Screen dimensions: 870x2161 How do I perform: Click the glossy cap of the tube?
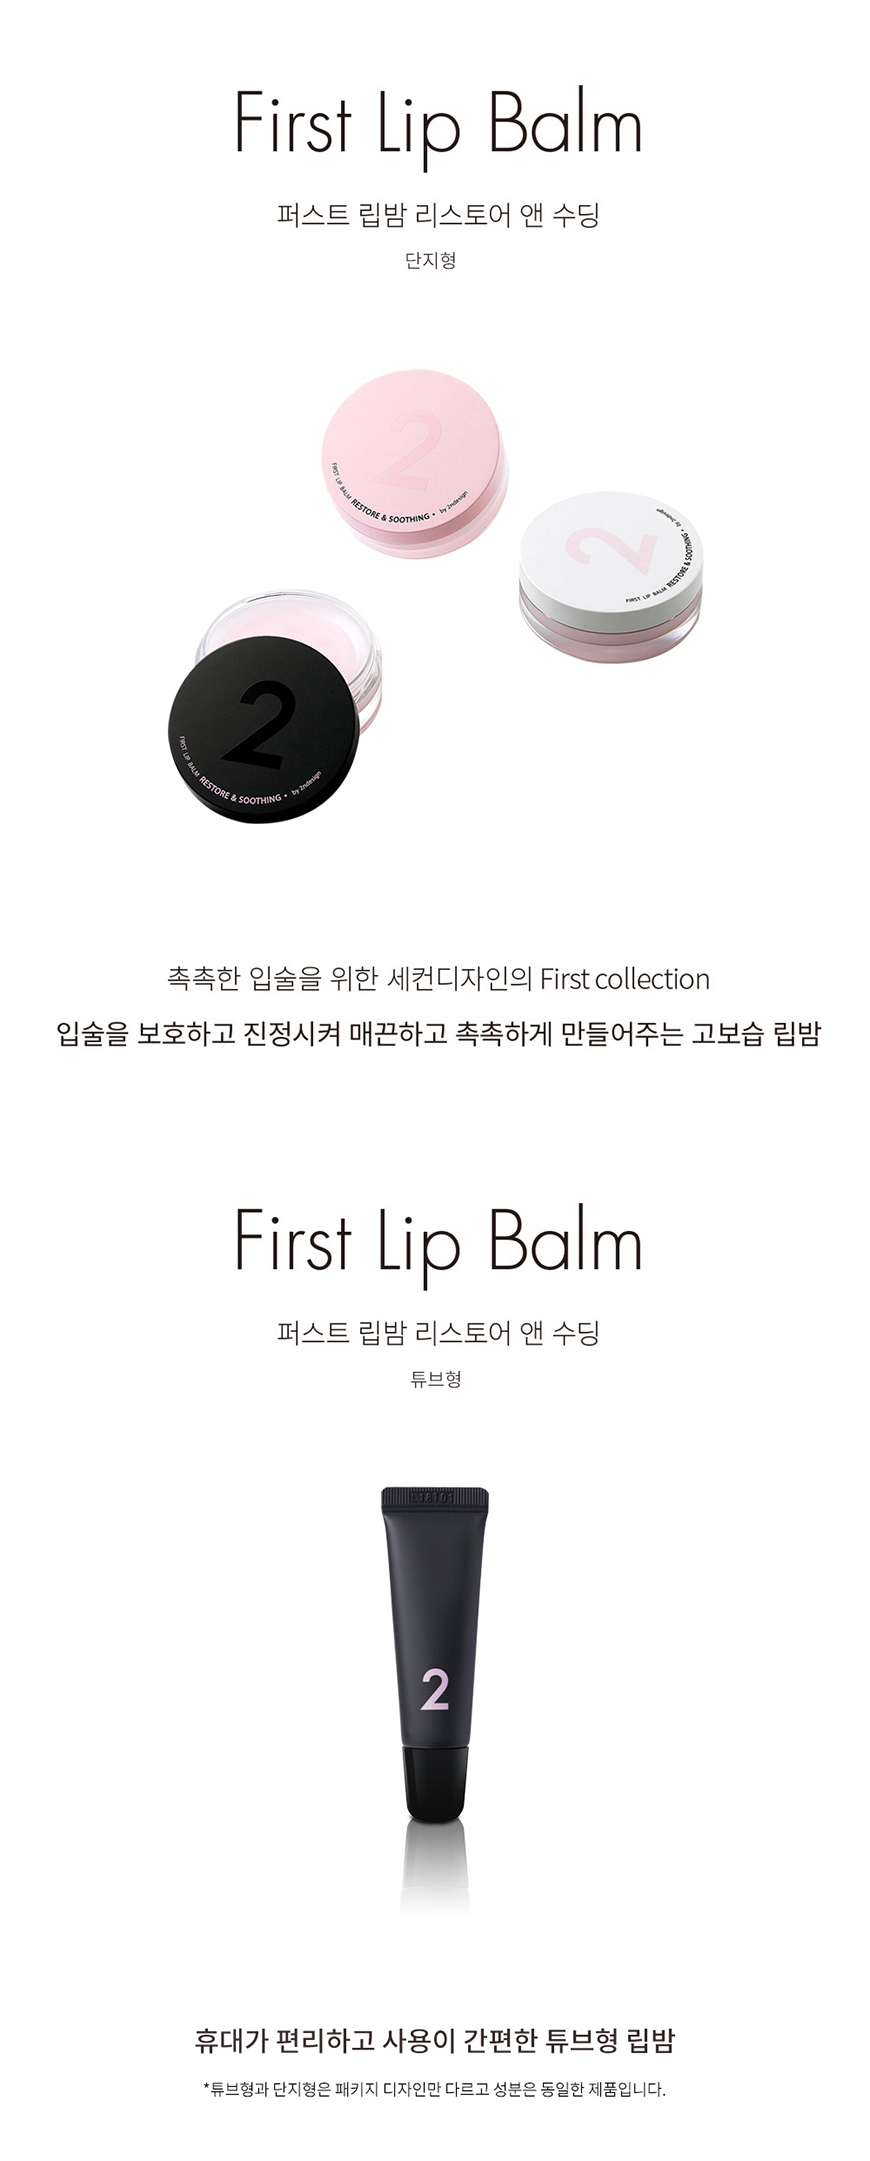pos(435,1784)
